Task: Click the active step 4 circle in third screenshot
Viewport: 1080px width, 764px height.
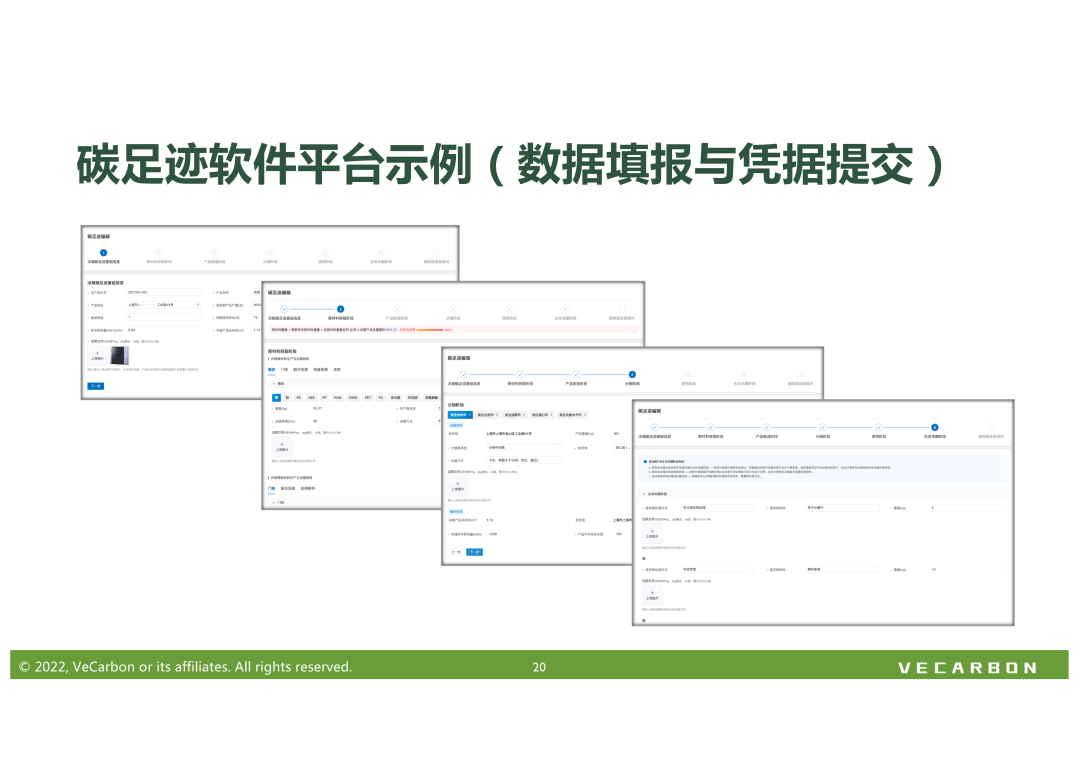Action: 632,374
